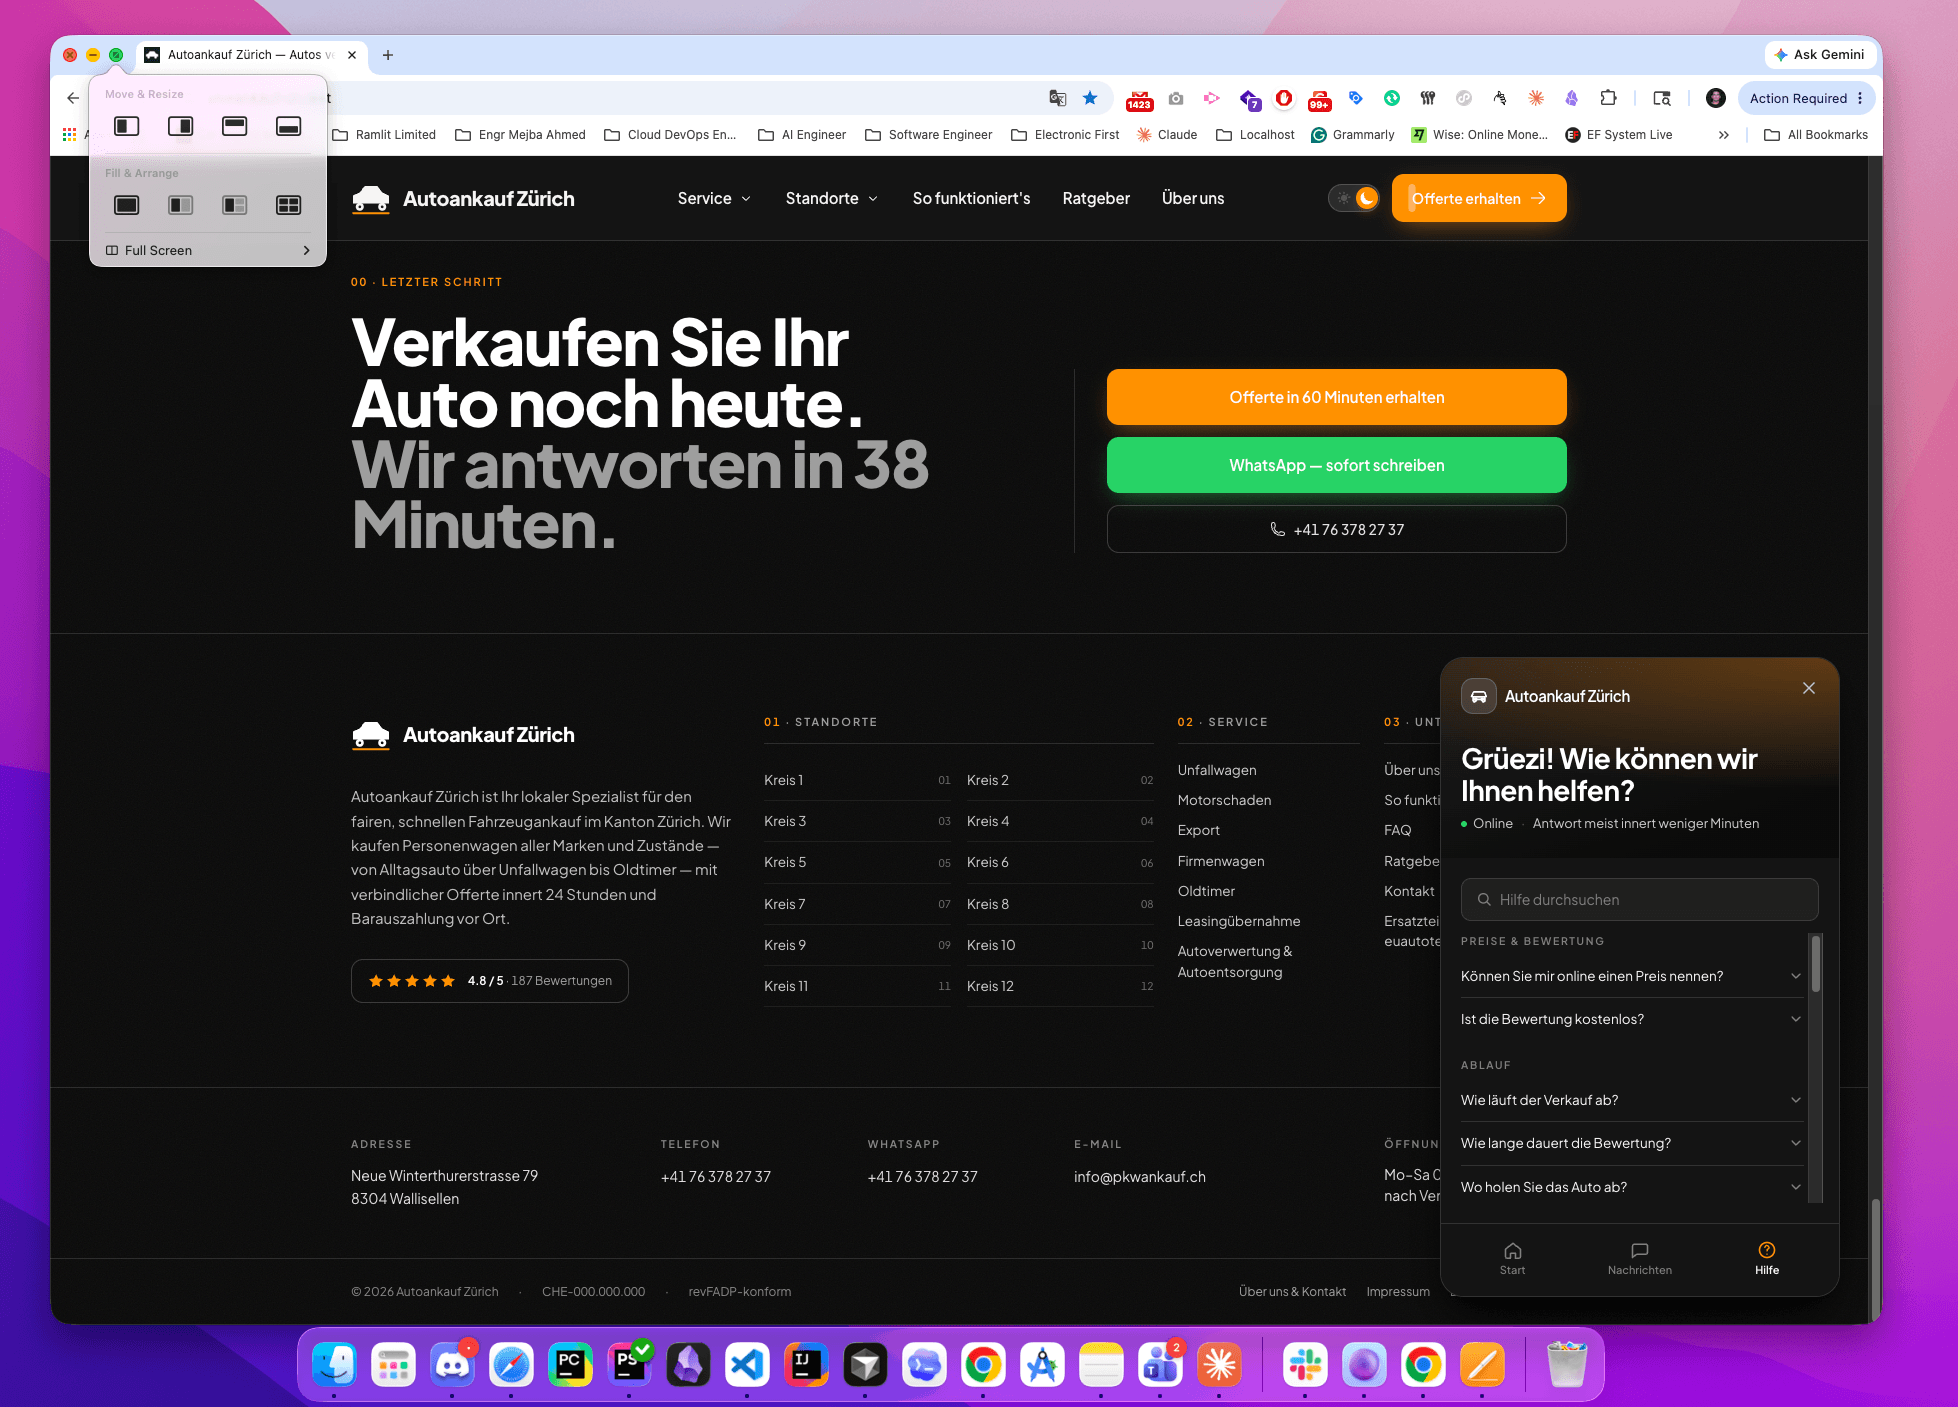1958x1407 pixels.
Task: Tile window to left half
Action: point(127,126)
